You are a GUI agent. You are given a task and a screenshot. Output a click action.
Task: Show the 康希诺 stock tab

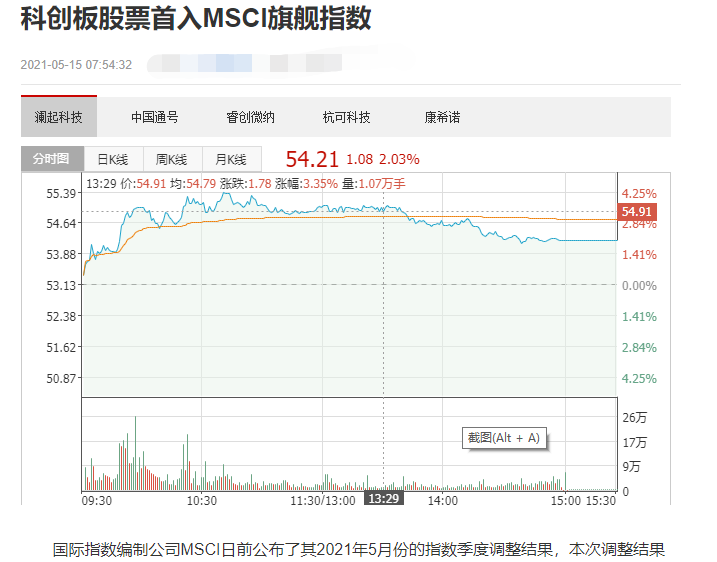tap(442, 118)
